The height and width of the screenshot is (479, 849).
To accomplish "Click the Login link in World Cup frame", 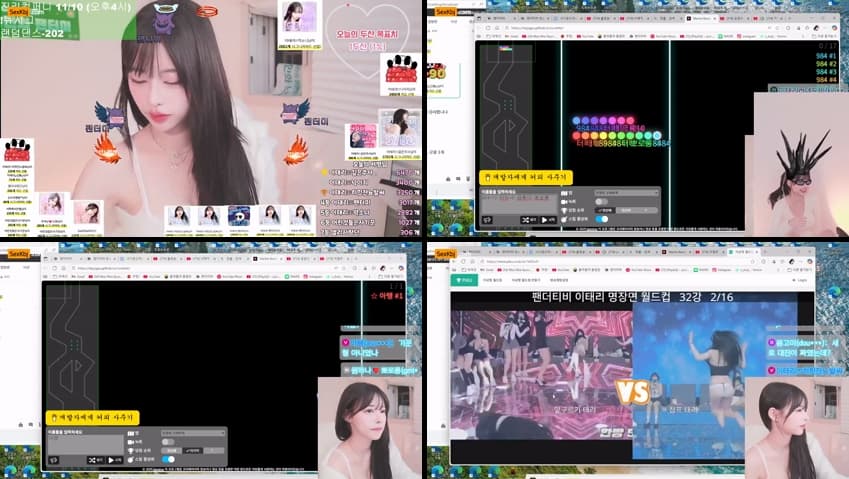I will [x=801, y=280].
